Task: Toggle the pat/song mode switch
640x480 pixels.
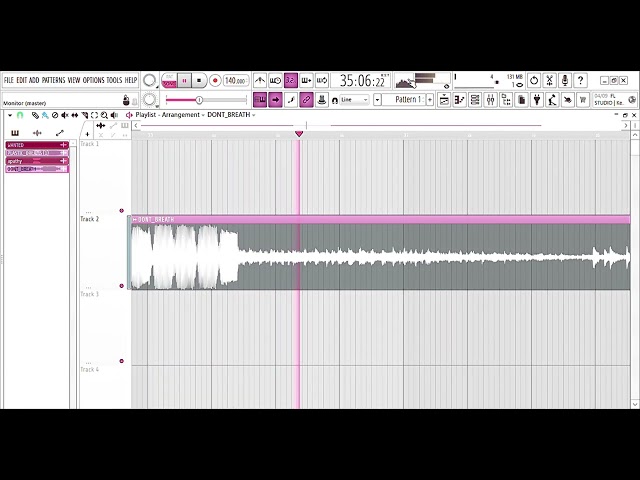Action: point(169,80)
